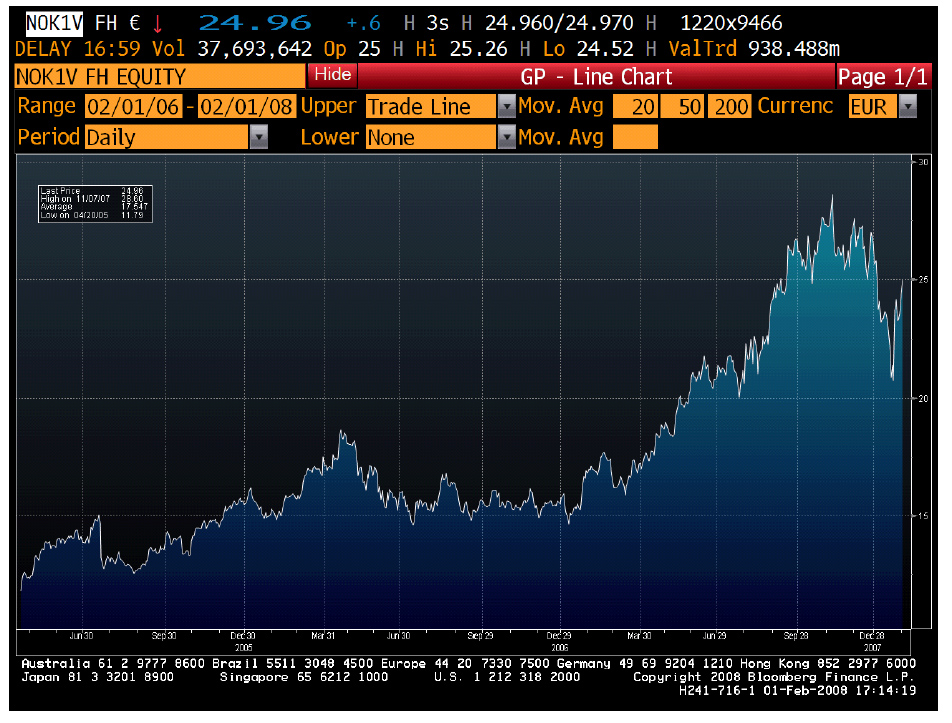Click the 200 moving average field
Image resolution: width=952 pixels, height=723 pixels.
click(x=730, y=107)
